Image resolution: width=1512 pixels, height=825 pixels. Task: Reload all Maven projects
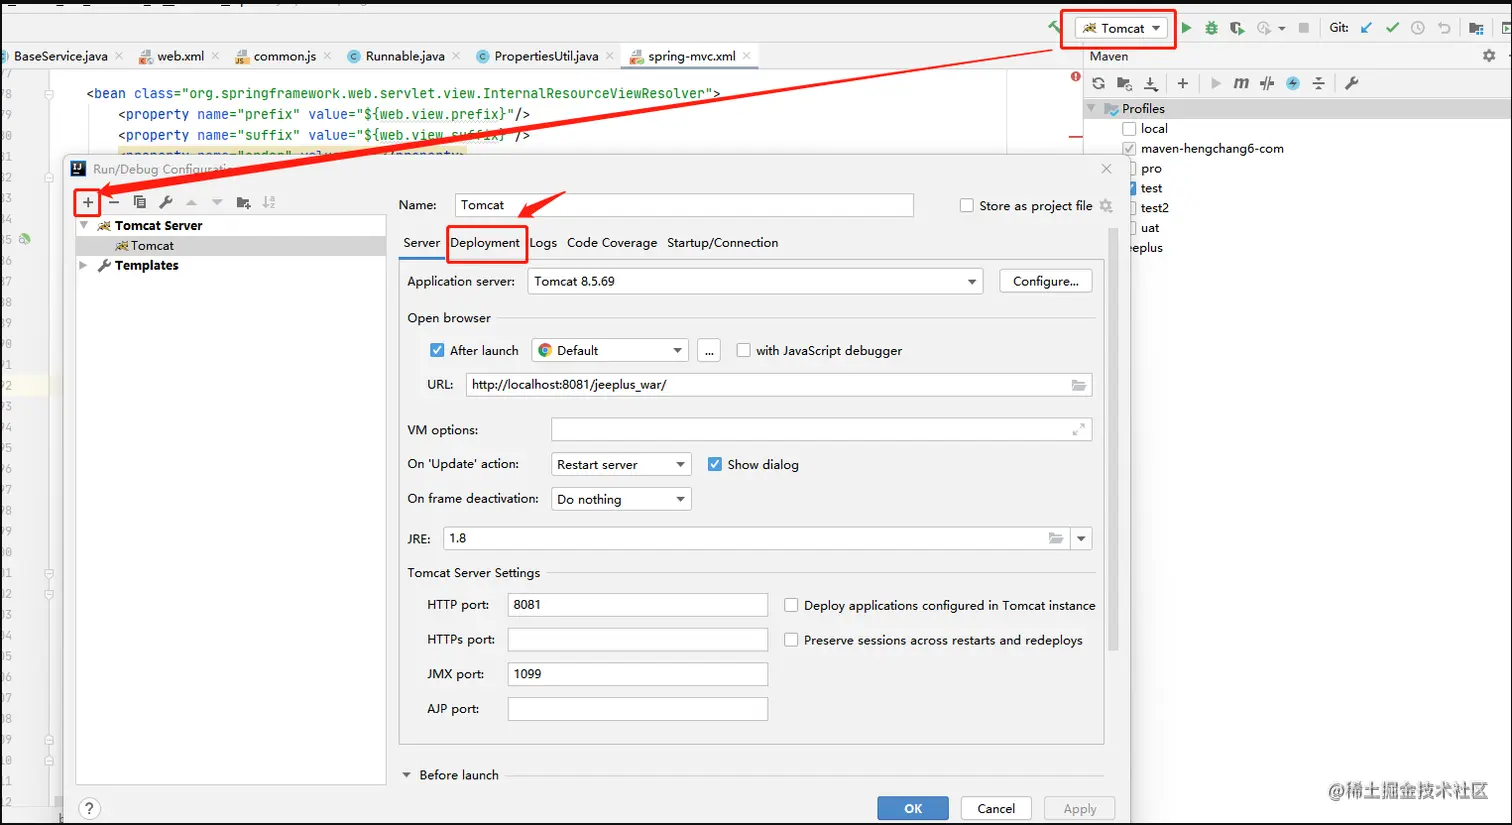[x=1098, y=83]
